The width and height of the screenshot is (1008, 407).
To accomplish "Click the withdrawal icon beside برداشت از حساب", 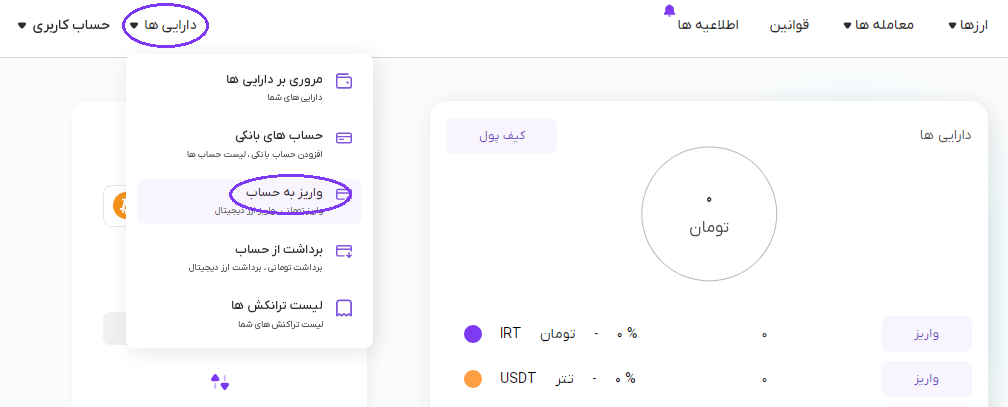I will 344,251.
